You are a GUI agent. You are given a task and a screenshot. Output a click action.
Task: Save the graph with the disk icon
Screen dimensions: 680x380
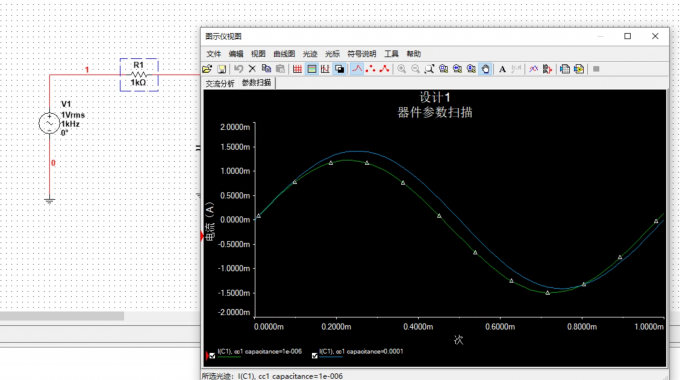coord(222,69)
